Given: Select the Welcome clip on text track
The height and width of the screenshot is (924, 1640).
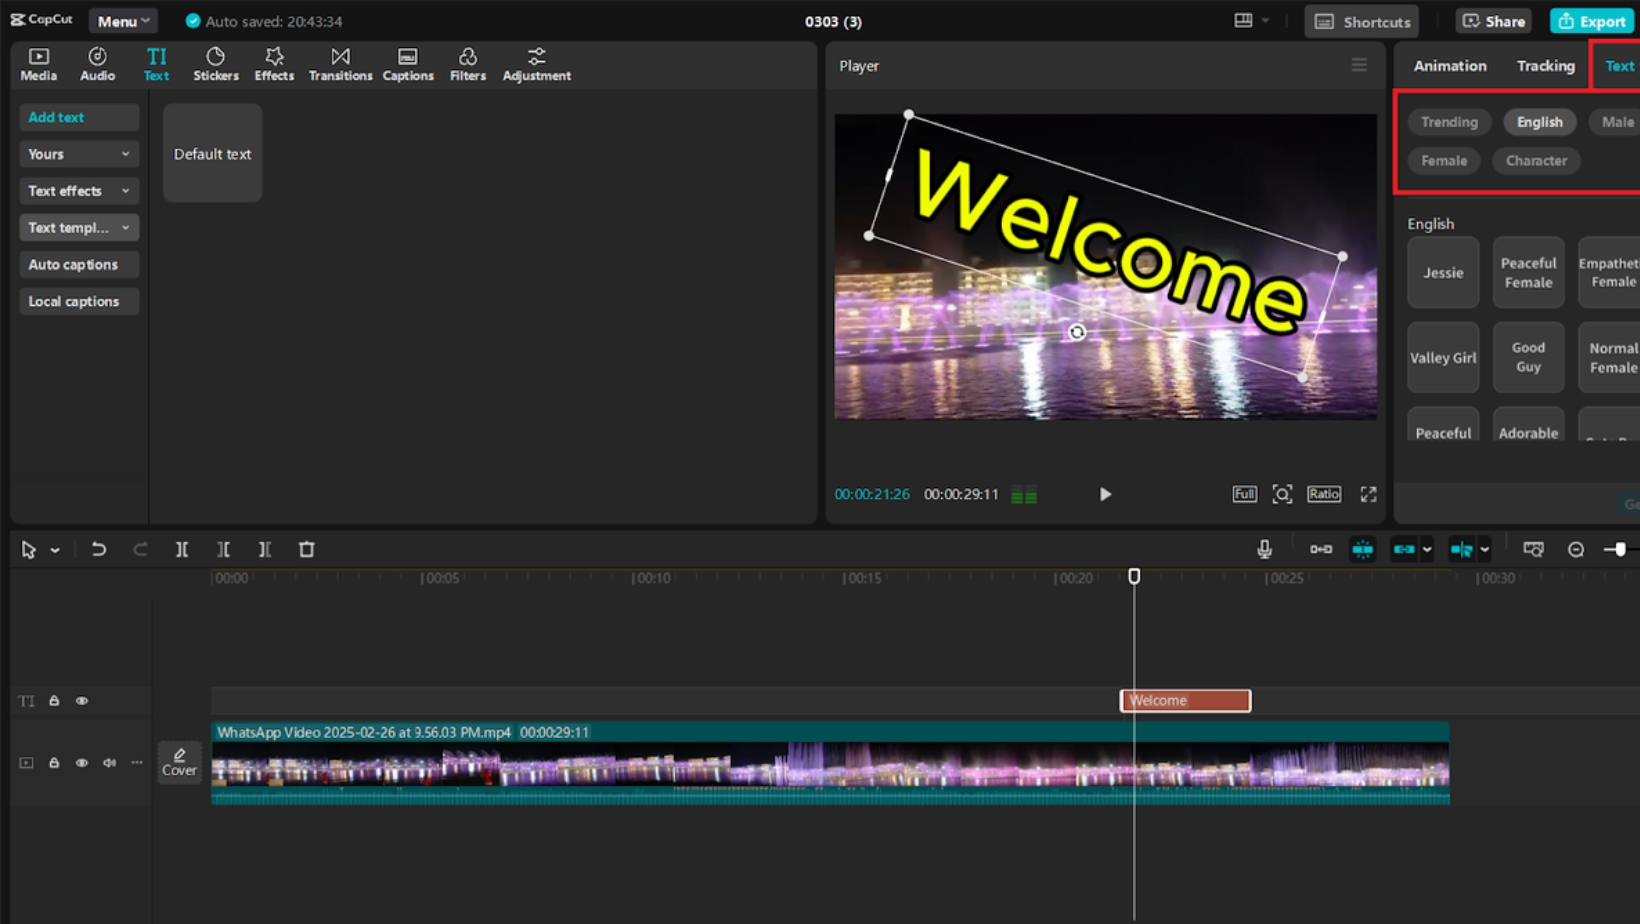Looking at the screenshot, I should [x=1185, y=701].
